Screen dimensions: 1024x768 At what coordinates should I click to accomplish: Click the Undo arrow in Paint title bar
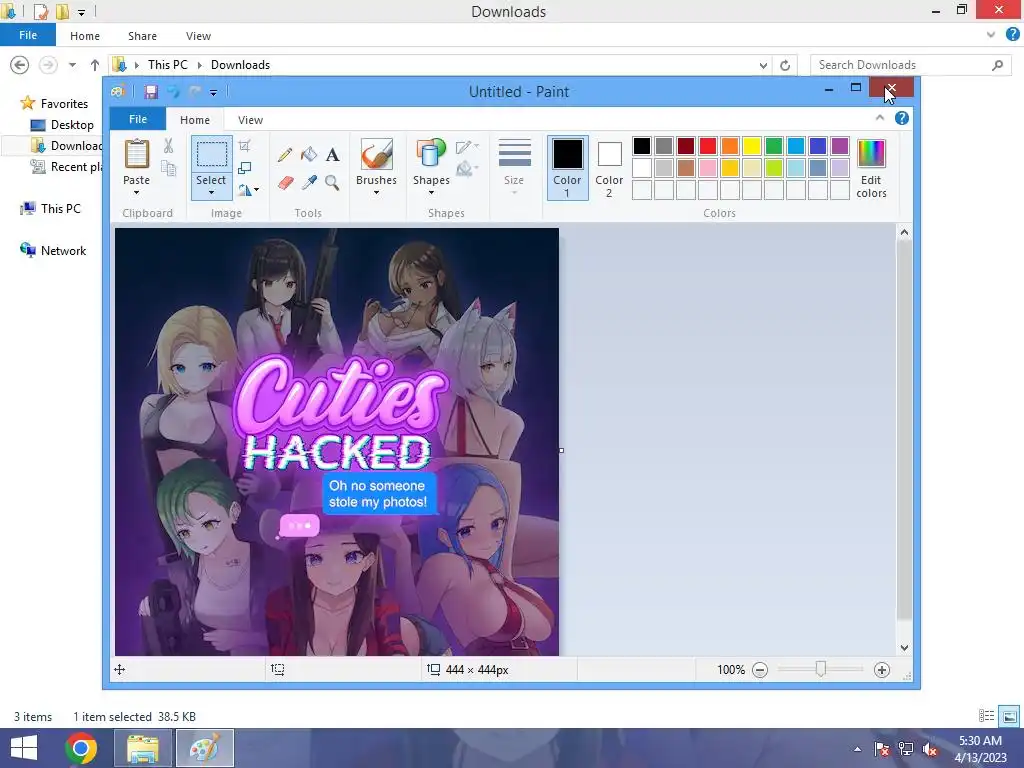(173, 92)
